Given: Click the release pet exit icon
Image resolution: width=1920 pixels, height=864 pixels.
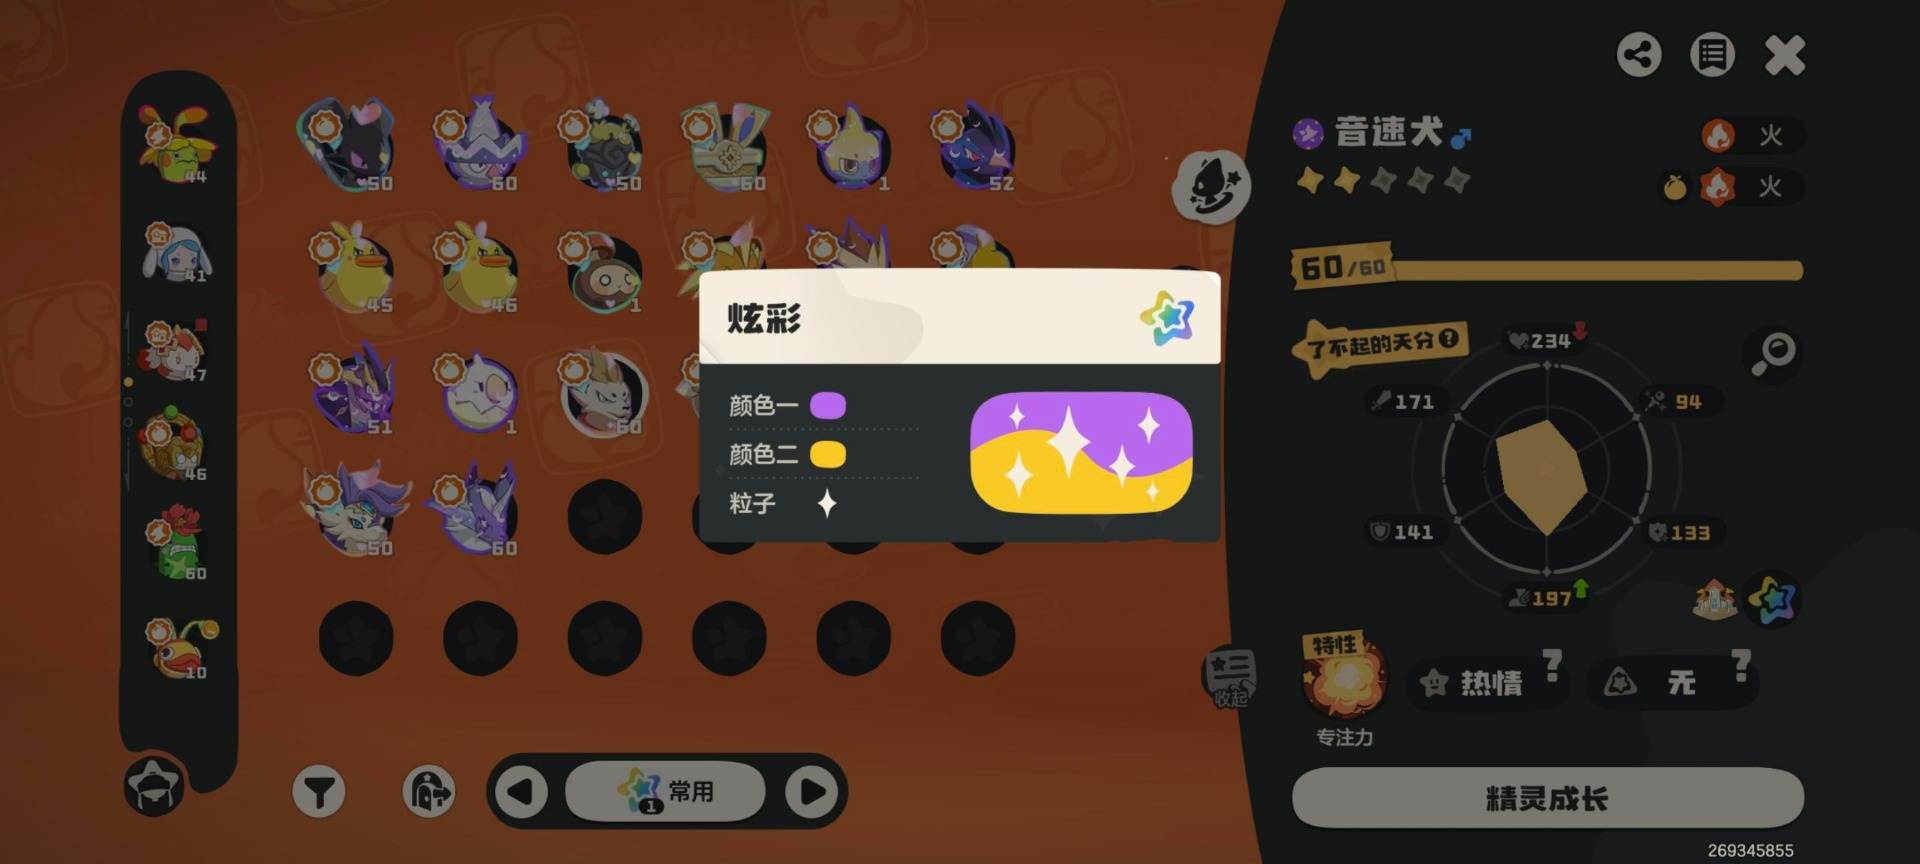Looking at the screenshot, I should 428,792.
